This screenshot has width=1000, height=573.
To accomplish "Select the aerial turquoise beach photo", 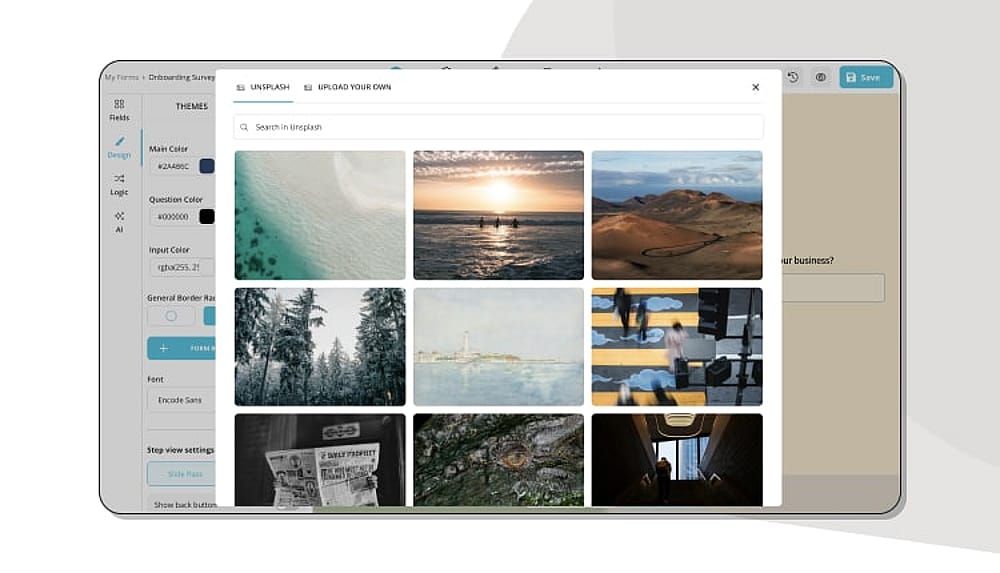I will tap(320, 215).
